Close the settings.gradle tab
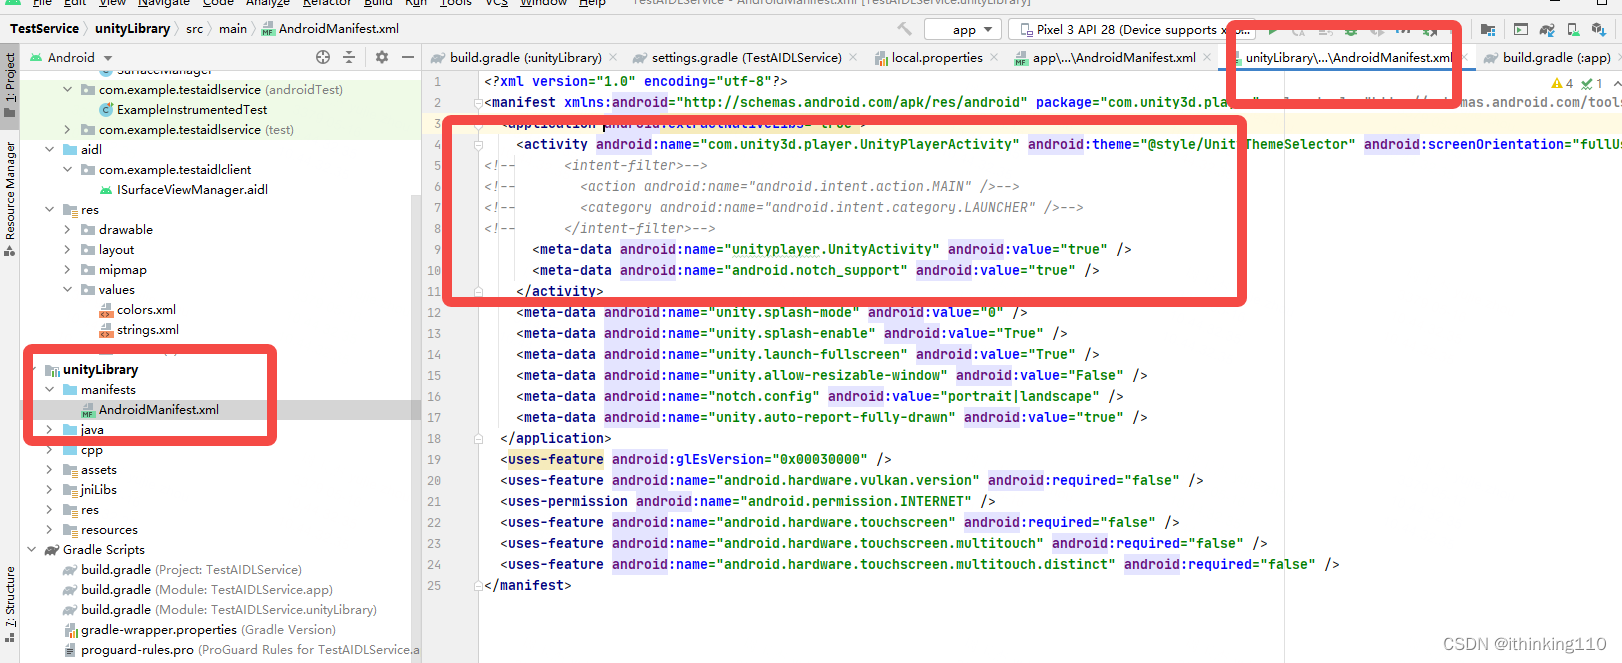 click(x=853, y=58)
